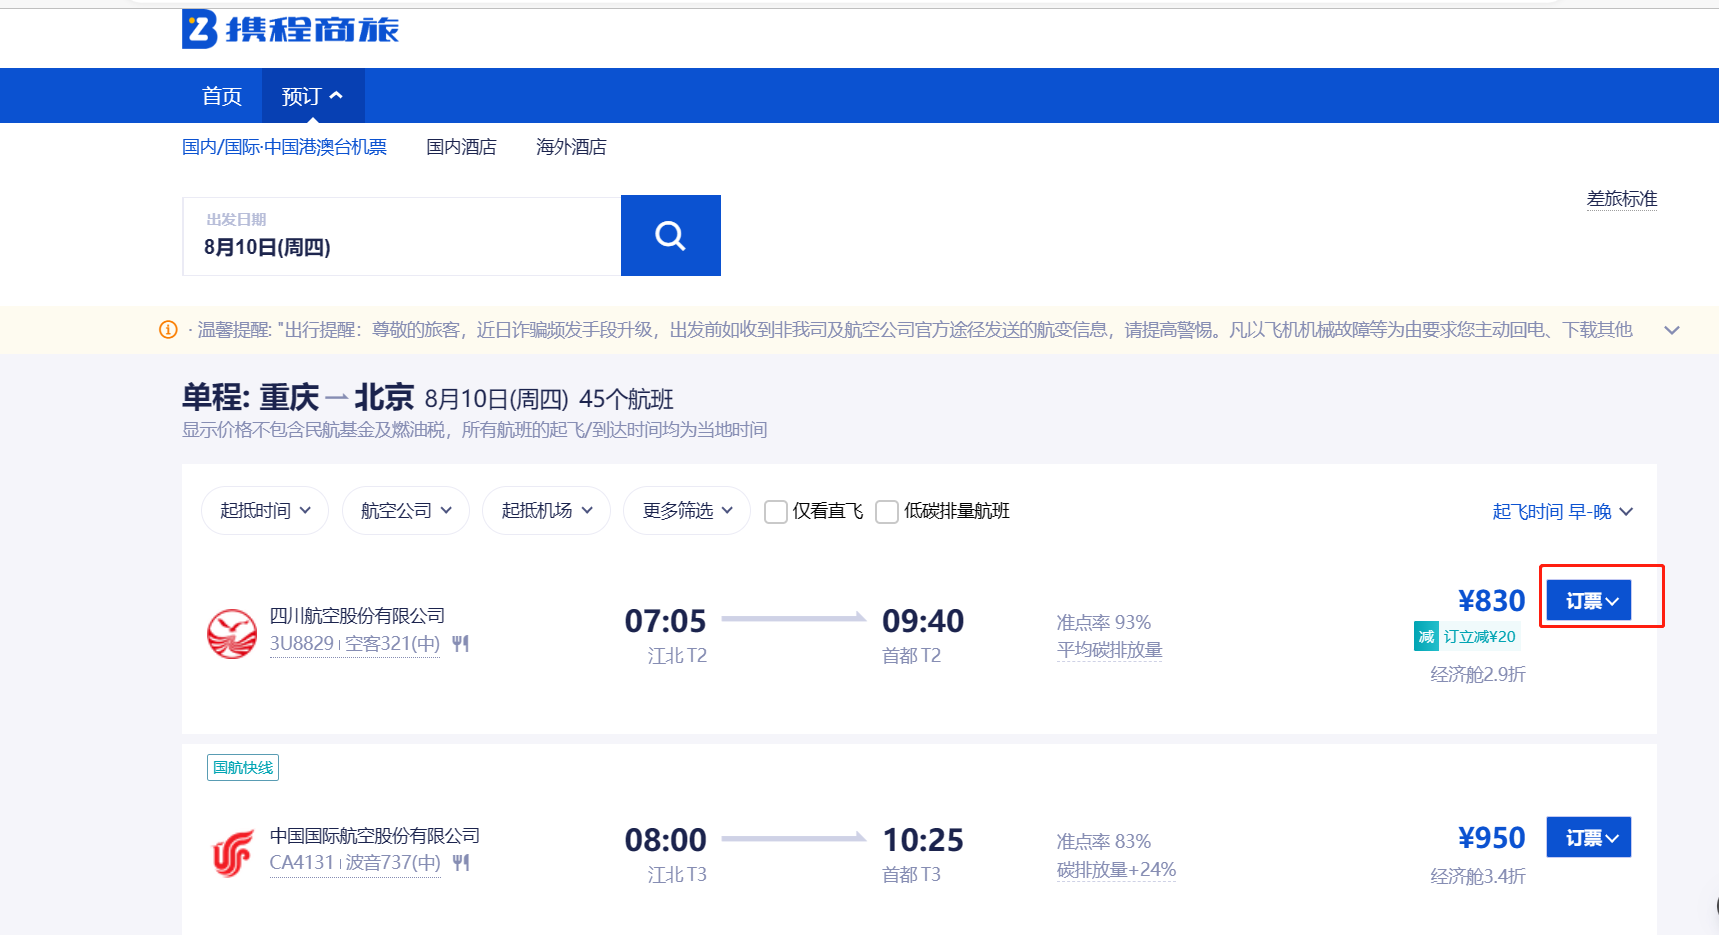Screen dimensions: 1719x935
Task: Open the 差旅标准 link
Action: pyautogui.click(x=1622, y=198)
